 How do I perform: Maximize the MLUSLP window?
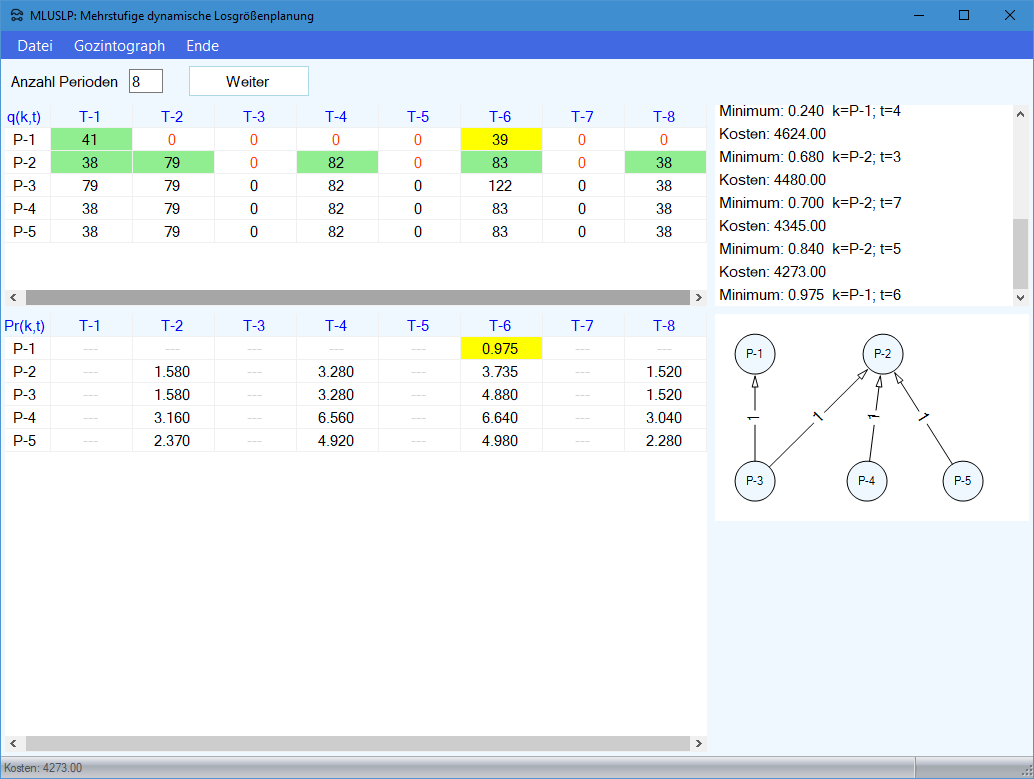(964, 15)
